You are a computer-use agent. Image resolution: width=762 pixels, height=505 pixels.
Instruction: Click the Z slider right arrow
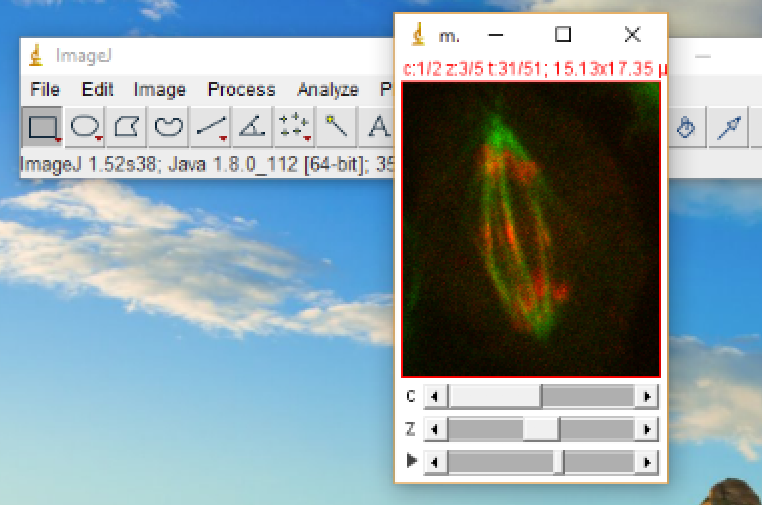click(647, 430)
